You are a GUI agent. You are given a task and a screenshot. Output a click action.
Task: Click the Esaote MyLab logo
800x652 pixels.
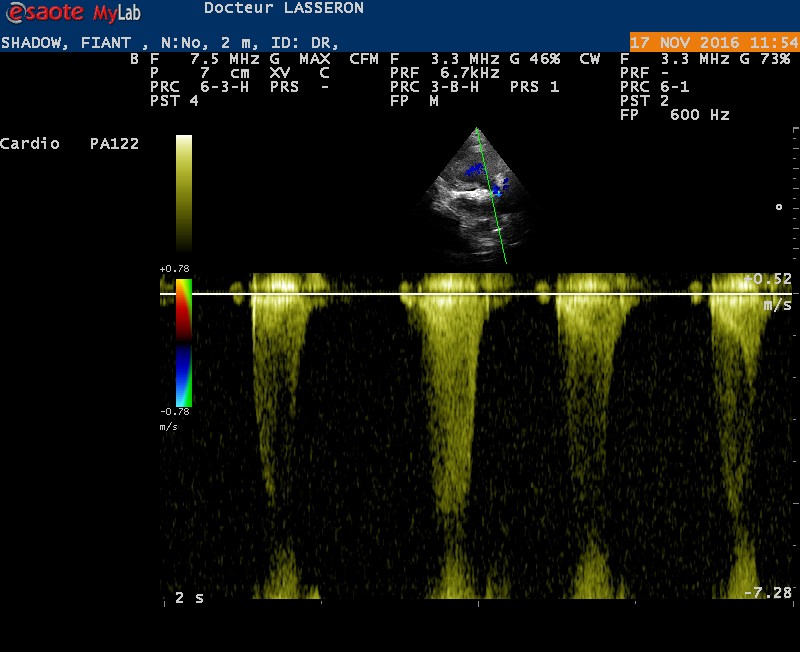[x=73, y=13]
